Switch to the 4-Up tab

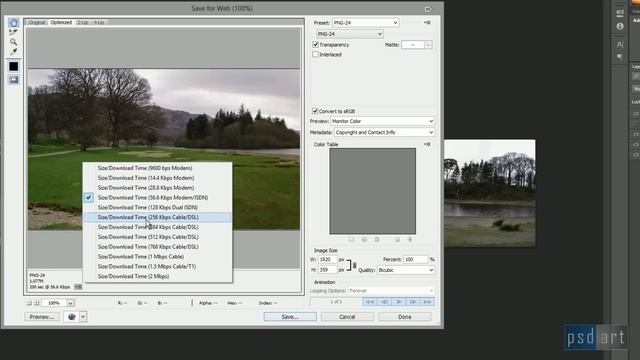point(99,22)
